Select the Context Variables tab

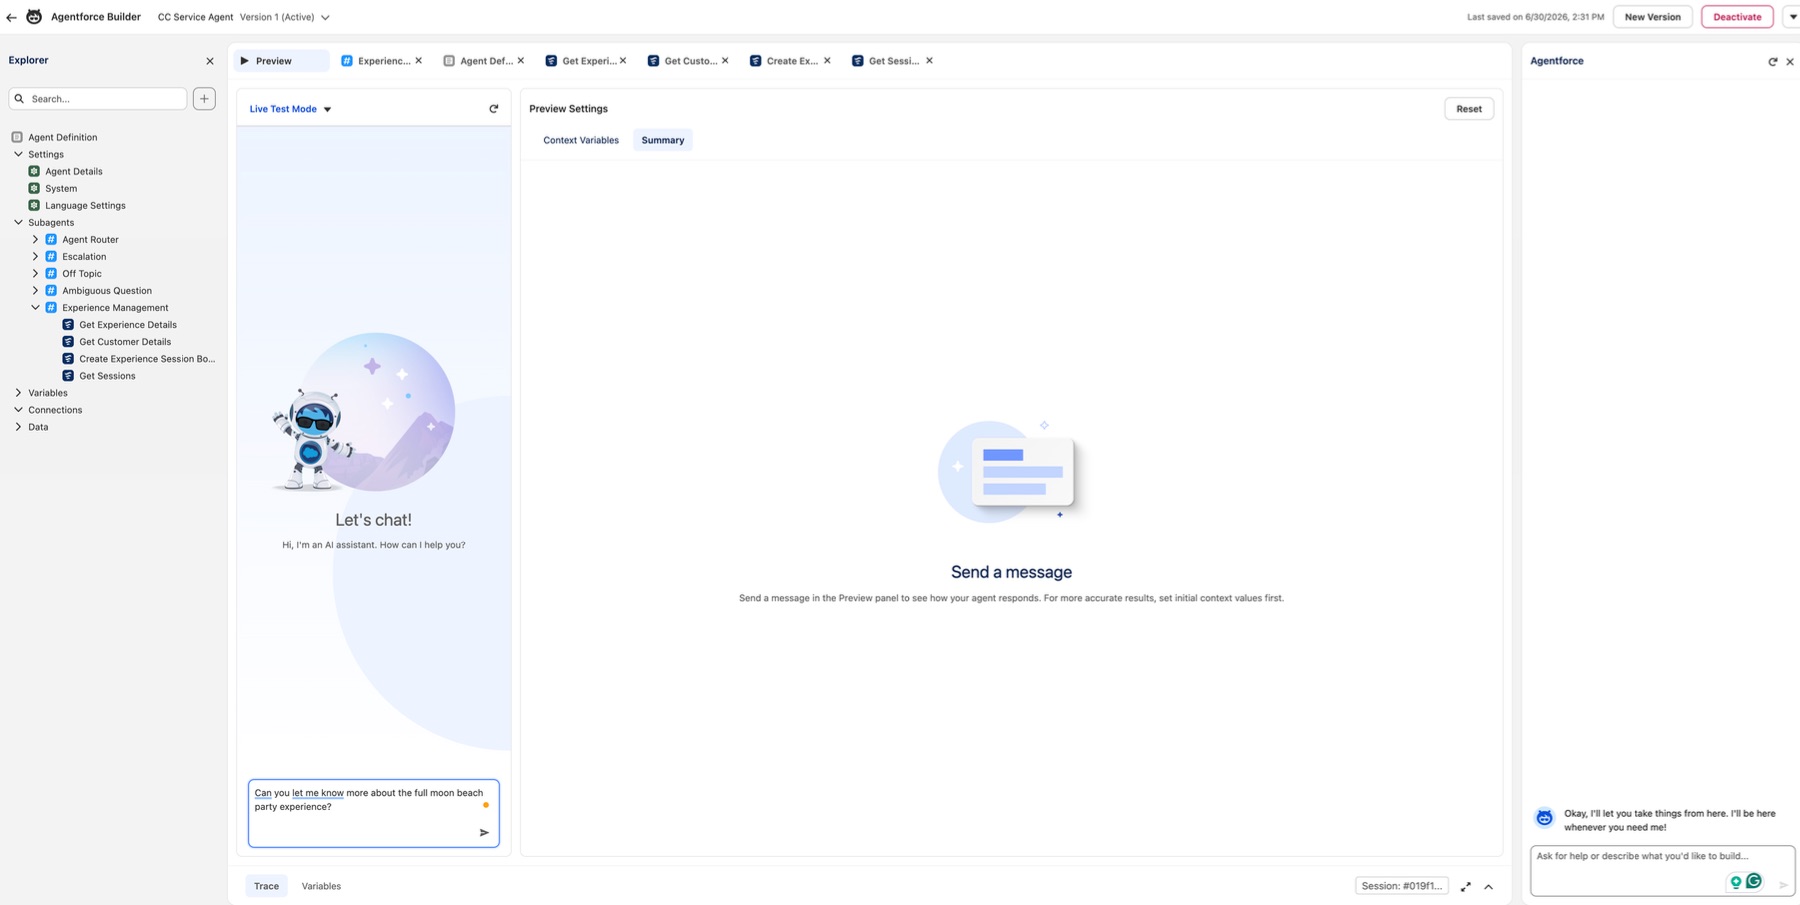tap(581, 140)
